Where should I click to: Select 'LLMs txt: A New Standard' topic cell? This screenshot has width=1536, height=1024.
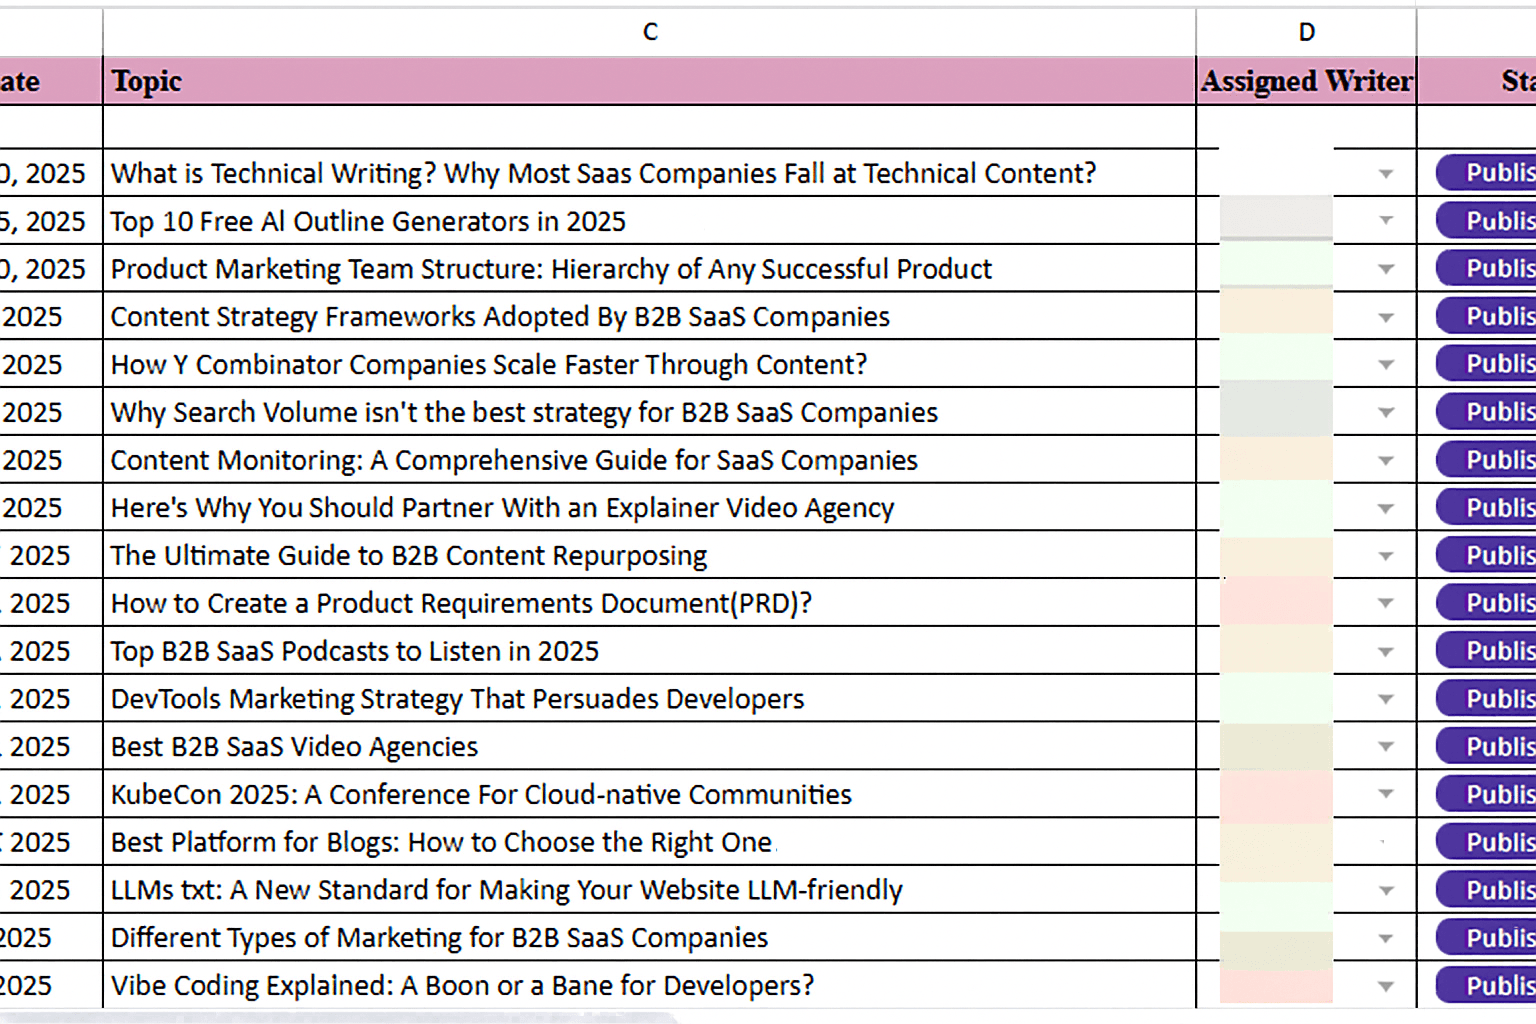(650, 890)
